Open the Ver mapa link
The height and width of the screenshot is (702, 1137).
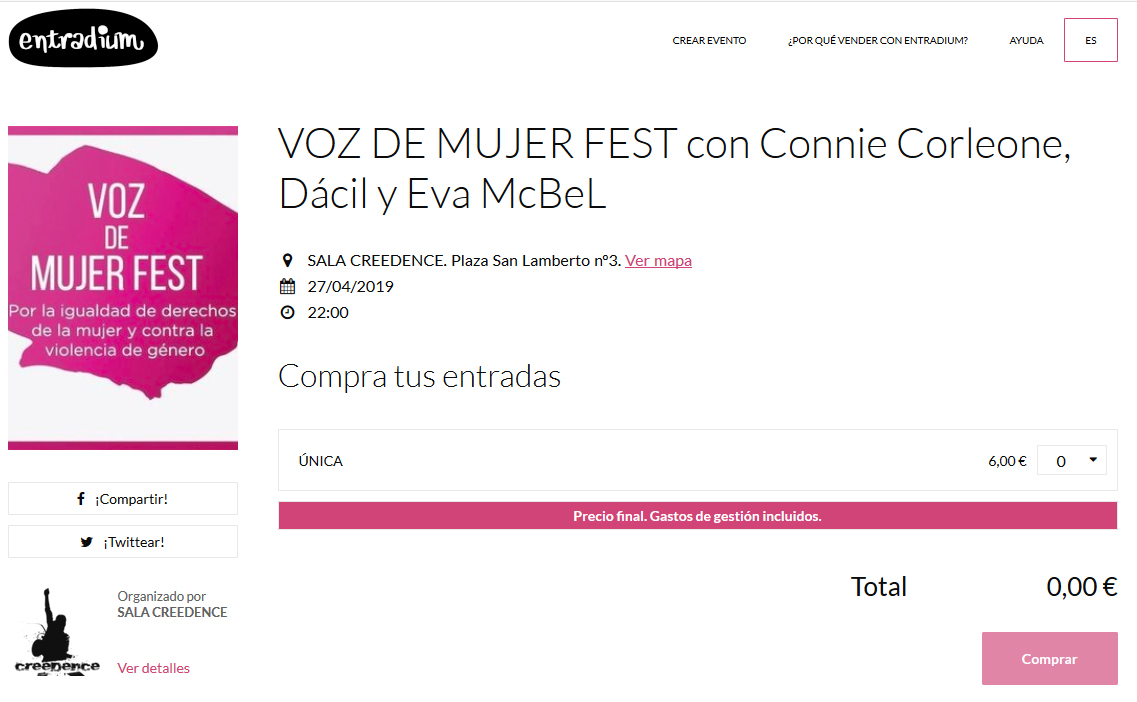click(658, 261)
